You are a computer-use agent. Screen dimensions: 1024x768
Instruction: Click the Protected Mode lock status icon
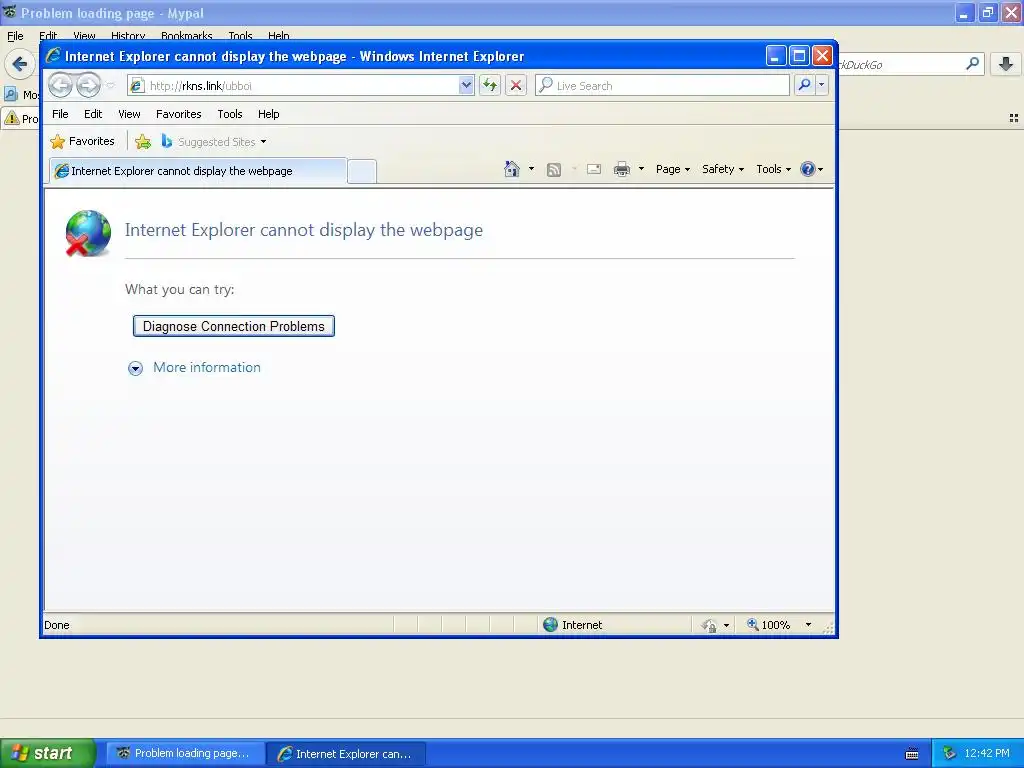[709, 626]
